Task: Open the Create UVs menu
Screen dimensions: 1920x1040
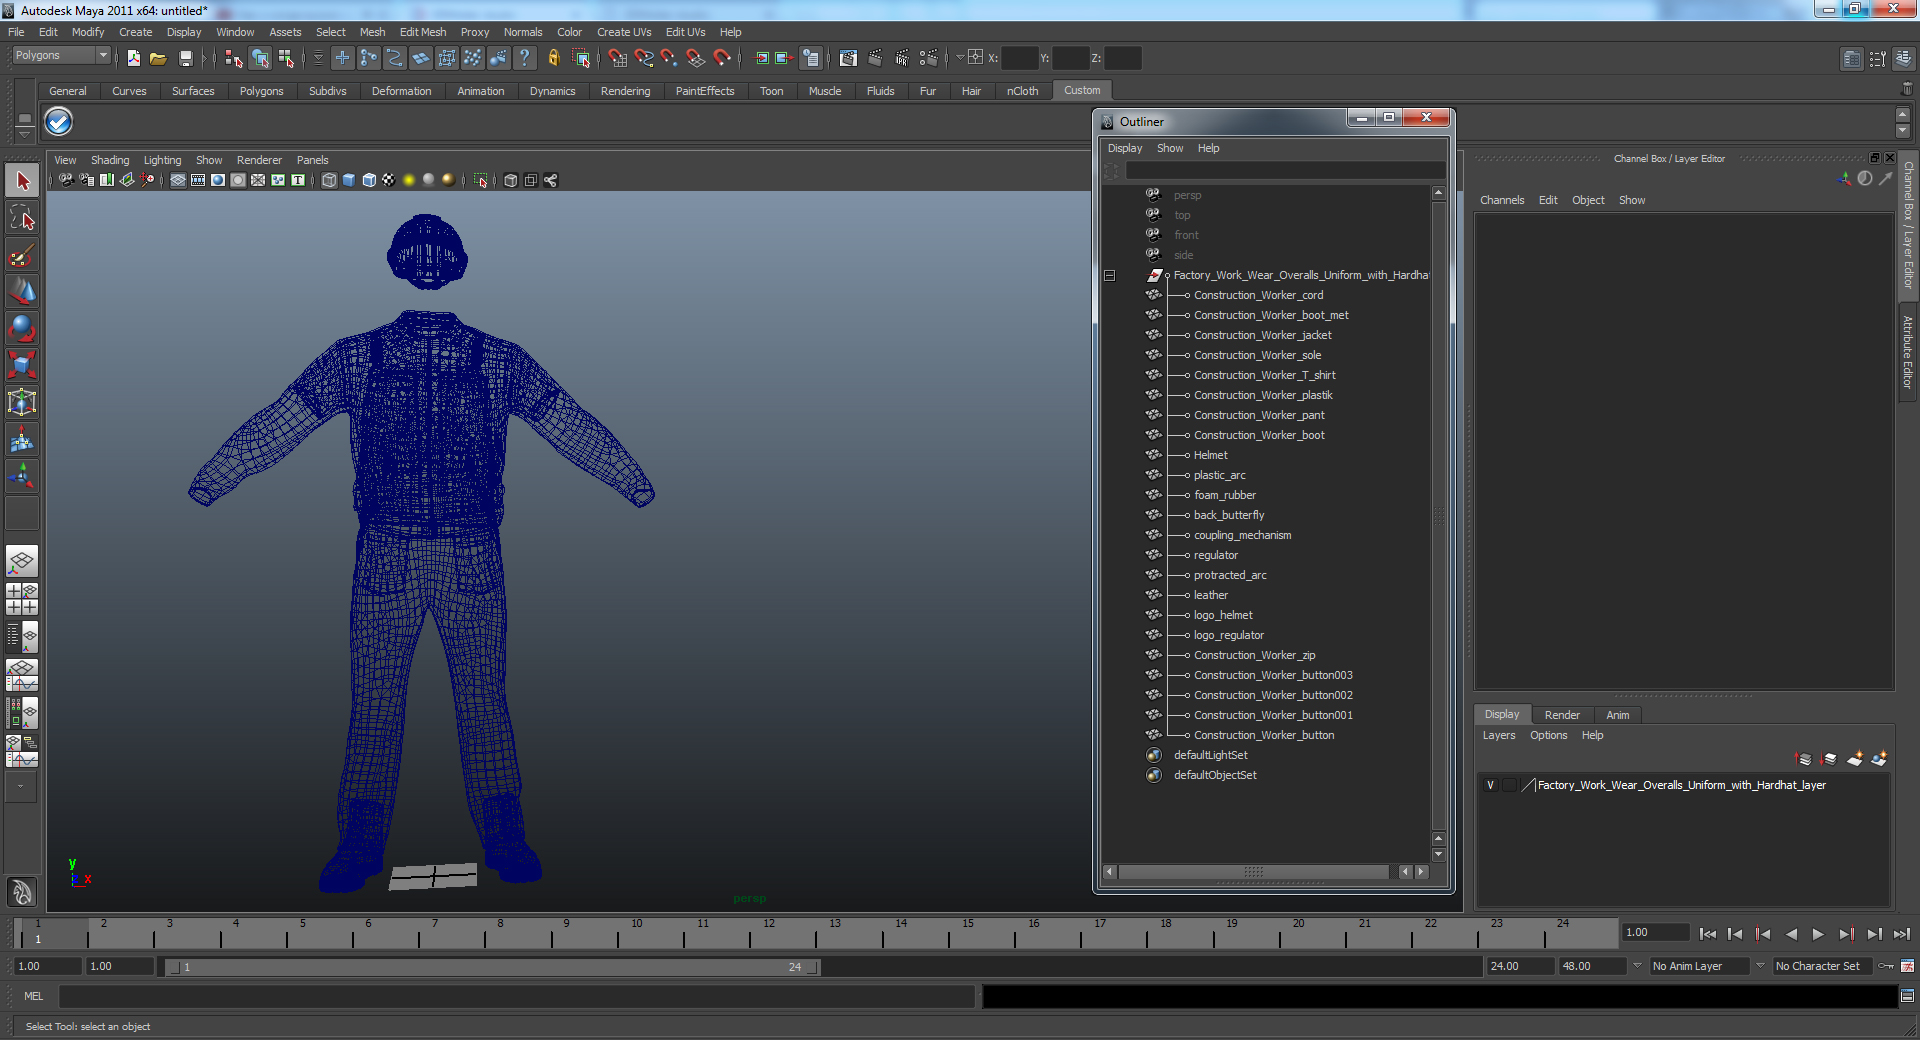Action: pyautogui.click(x=624, y=32)
